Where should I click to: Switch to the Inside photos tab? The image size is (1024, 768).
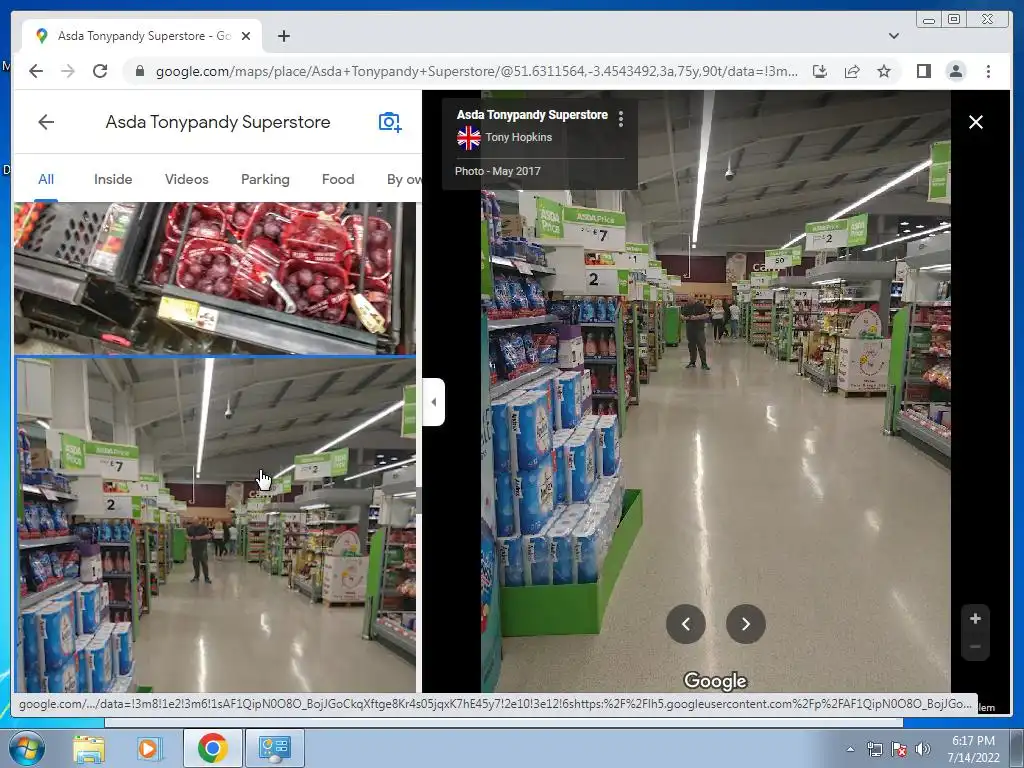[113, 180]
